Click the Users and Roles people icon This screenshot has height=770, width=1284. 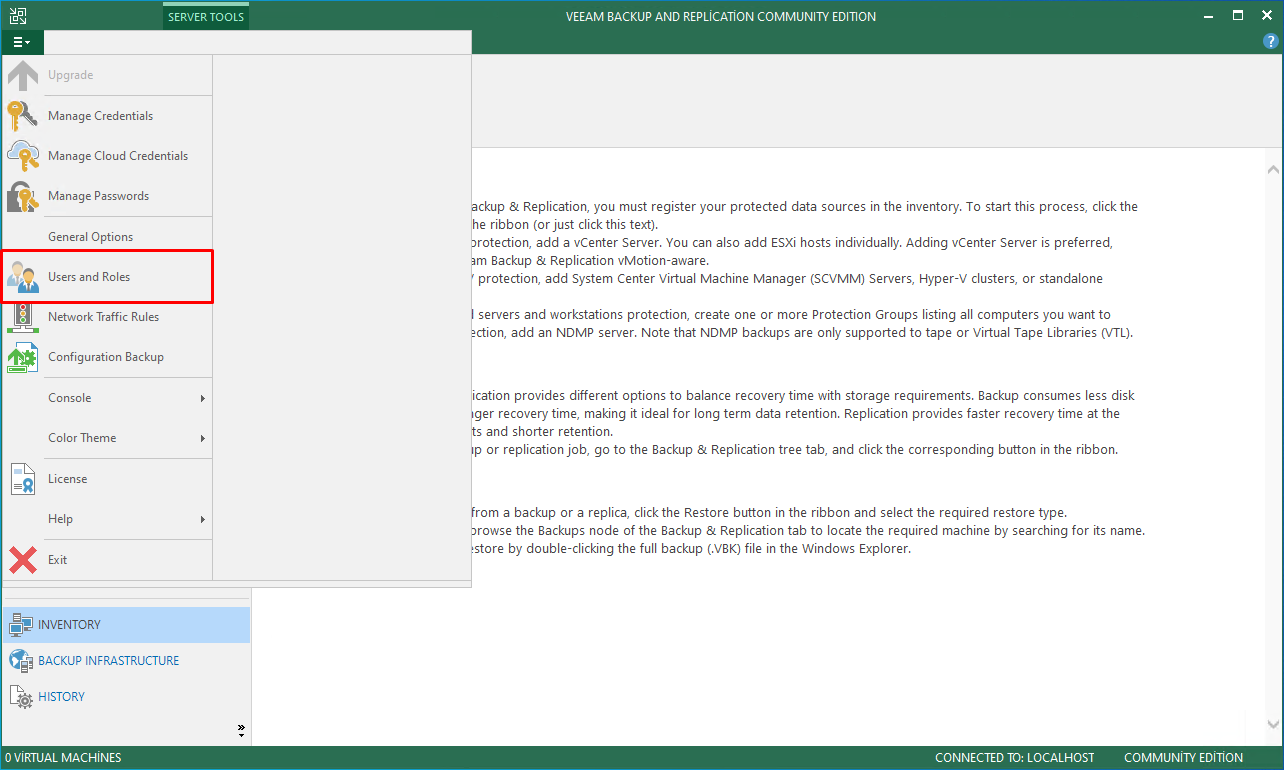[23, 277]
